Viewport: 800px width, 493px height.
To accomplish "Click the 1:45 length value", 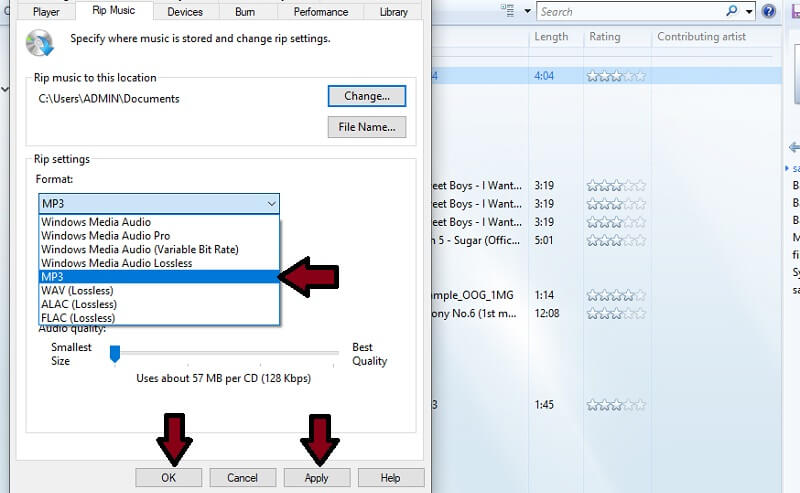I will click(x=544, y=405).
